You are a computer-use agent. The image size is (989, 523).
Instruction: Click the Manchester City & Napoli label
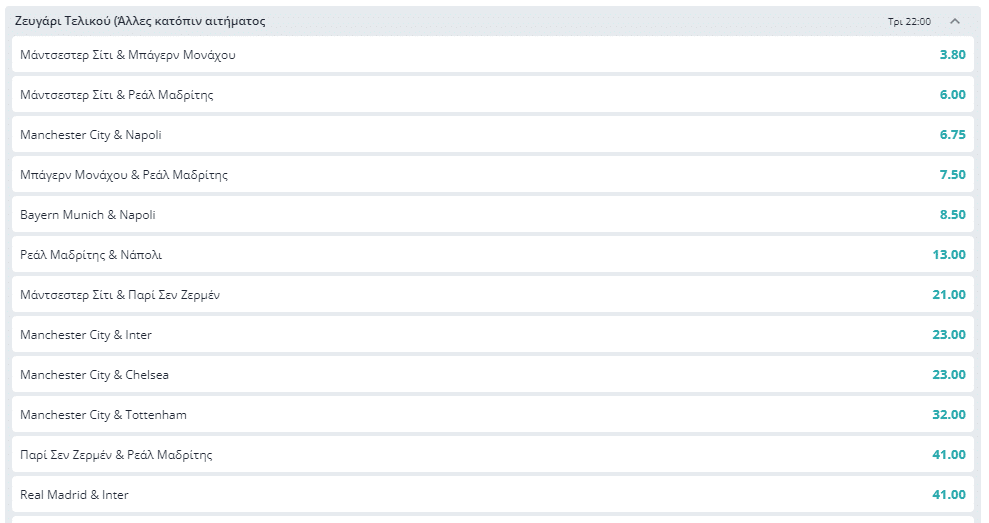pyautogui.click(x=91, y=135)
